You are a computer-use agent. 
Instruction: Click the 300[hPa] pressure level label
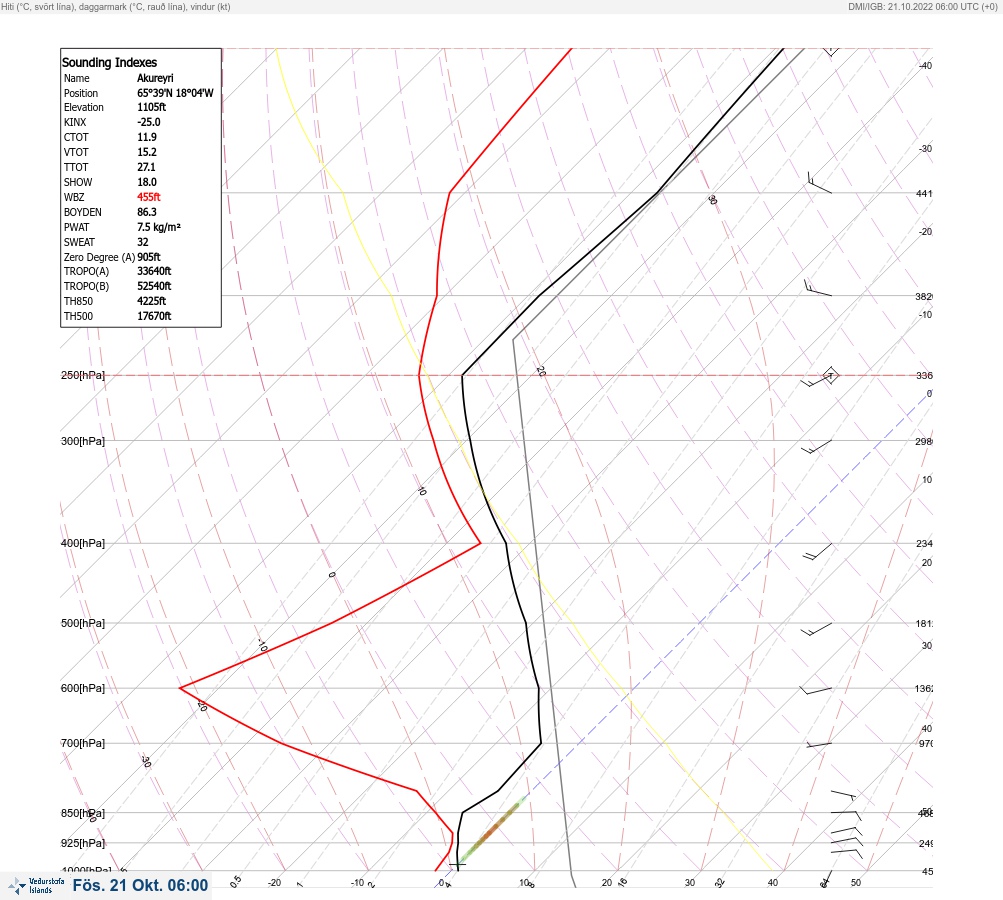coord(83,441)
